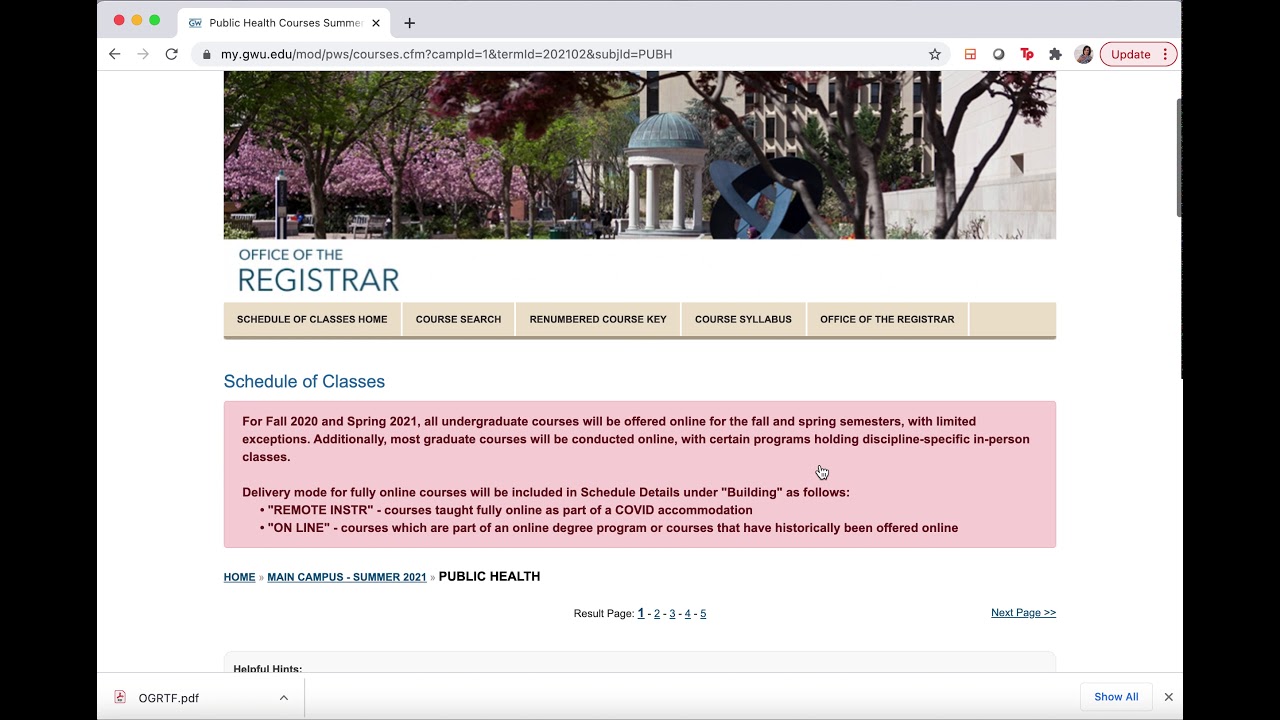This screenshot has height=720, width=1280.
Task: Click Show All downloads
Action: (1116, 697)
